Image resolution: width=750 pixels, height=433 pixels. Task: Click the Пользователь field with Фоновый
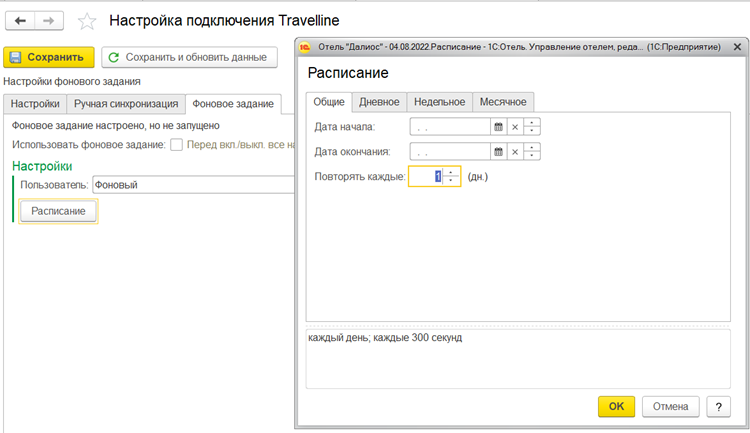193,185
